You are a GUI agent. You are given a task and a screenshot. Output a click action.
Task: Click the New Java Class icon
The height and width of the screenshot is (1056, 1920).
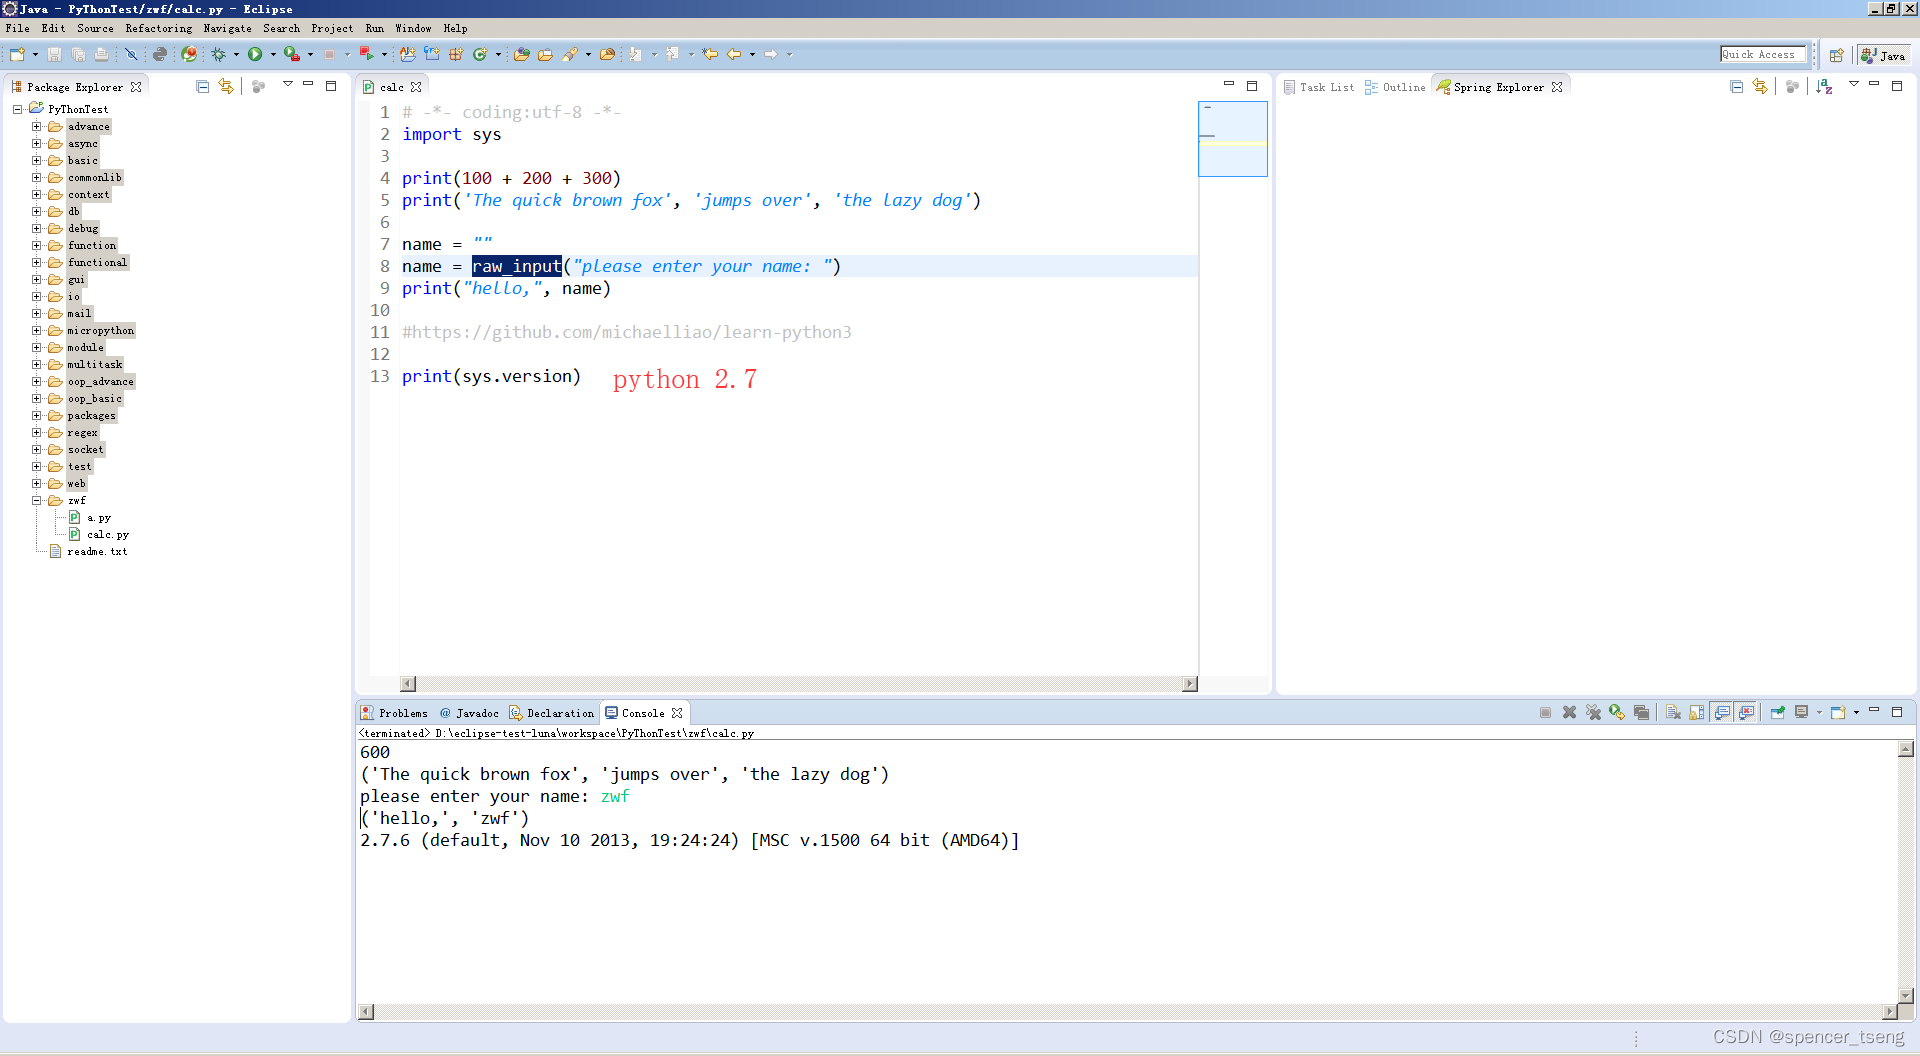(x=480, y=54)
